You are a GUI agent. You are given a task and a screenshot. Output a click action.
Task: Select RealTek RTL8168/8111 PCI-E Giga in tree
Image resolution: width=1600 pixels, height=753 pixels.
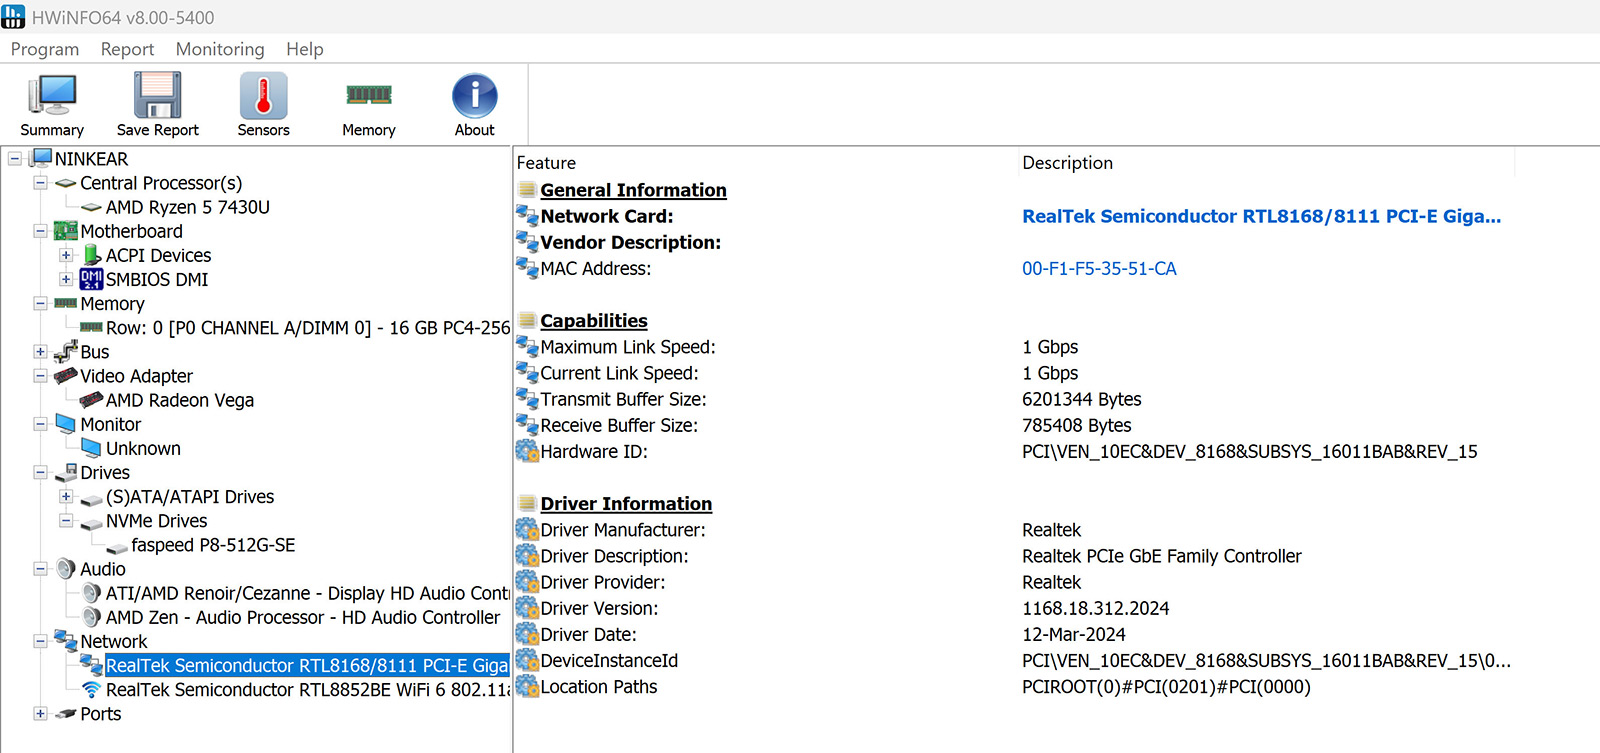point(307,665)
